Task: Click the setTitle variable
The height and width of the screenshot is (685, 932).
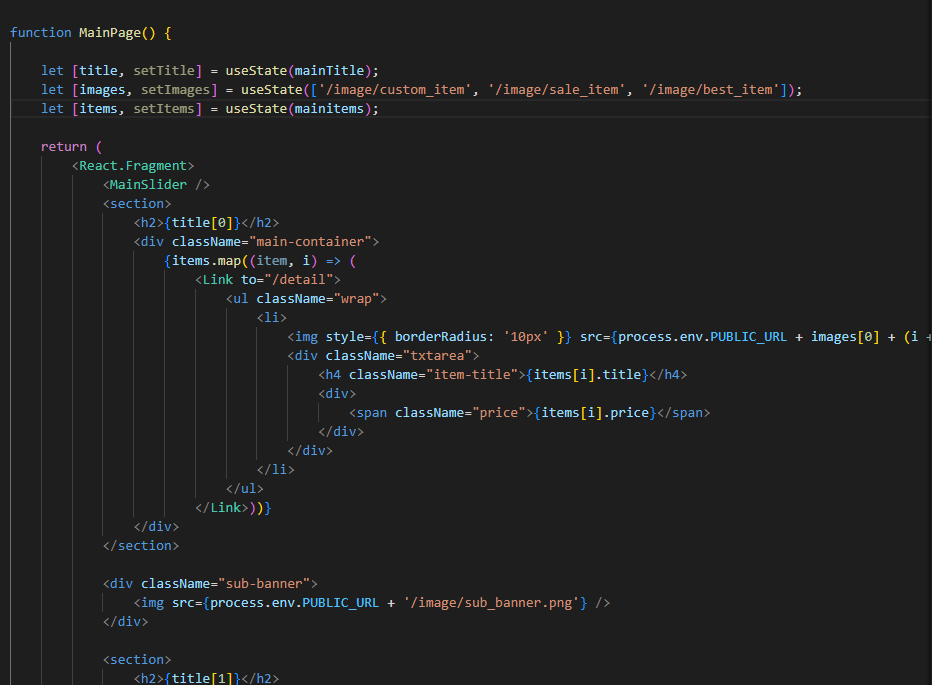Action: point(163,71)
